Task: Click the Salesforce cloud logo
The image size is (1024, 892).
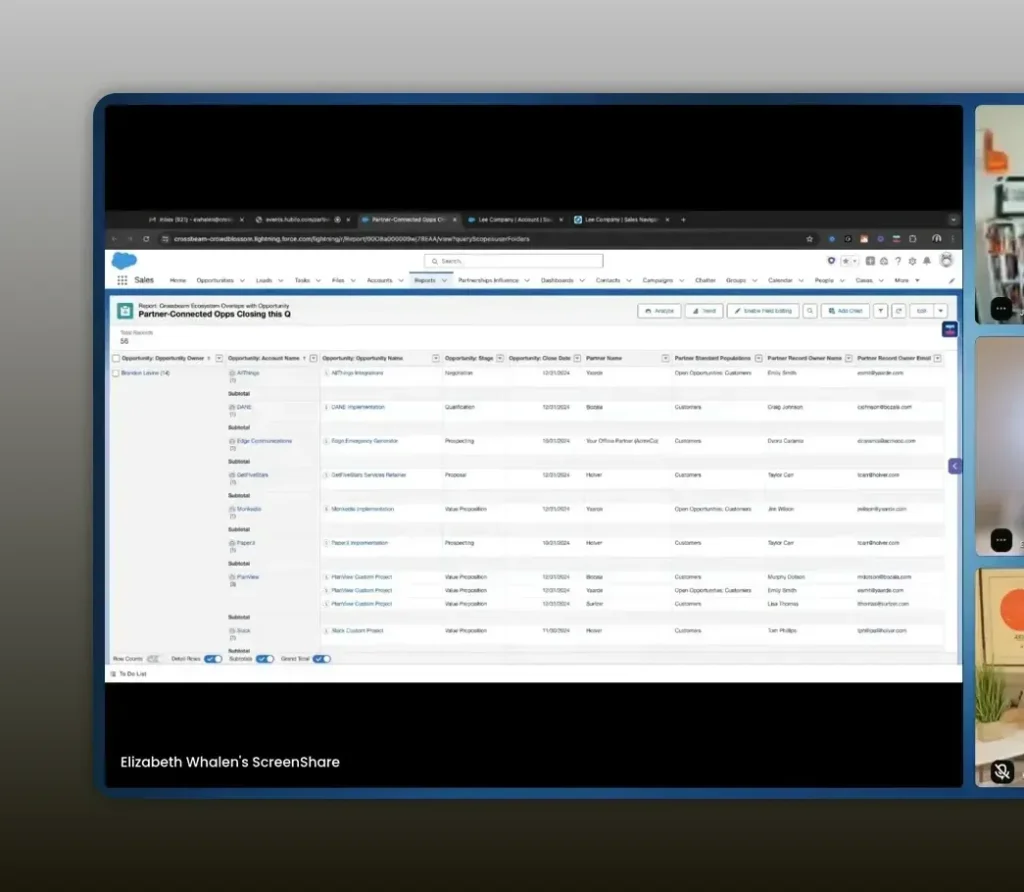Action: click(x=124, y=261)
